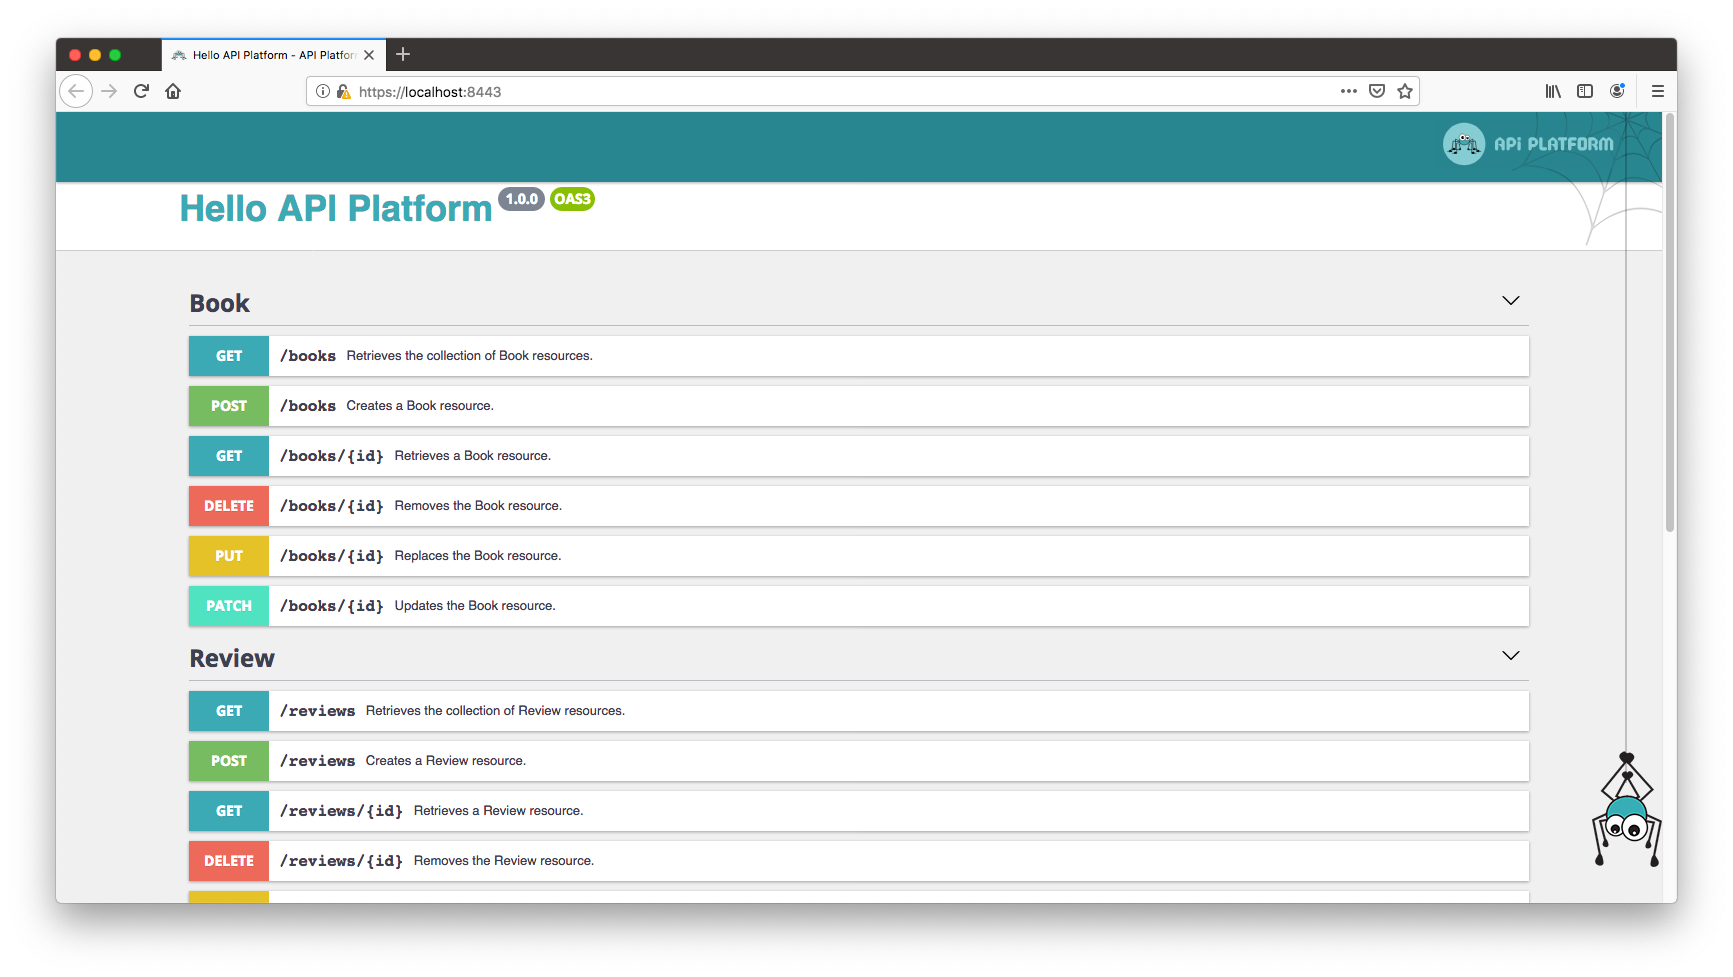The height and width of the screenshot is (977, 1733).
Task: Collapse the Book section chevron
Action: click(x=1510, y=301)
